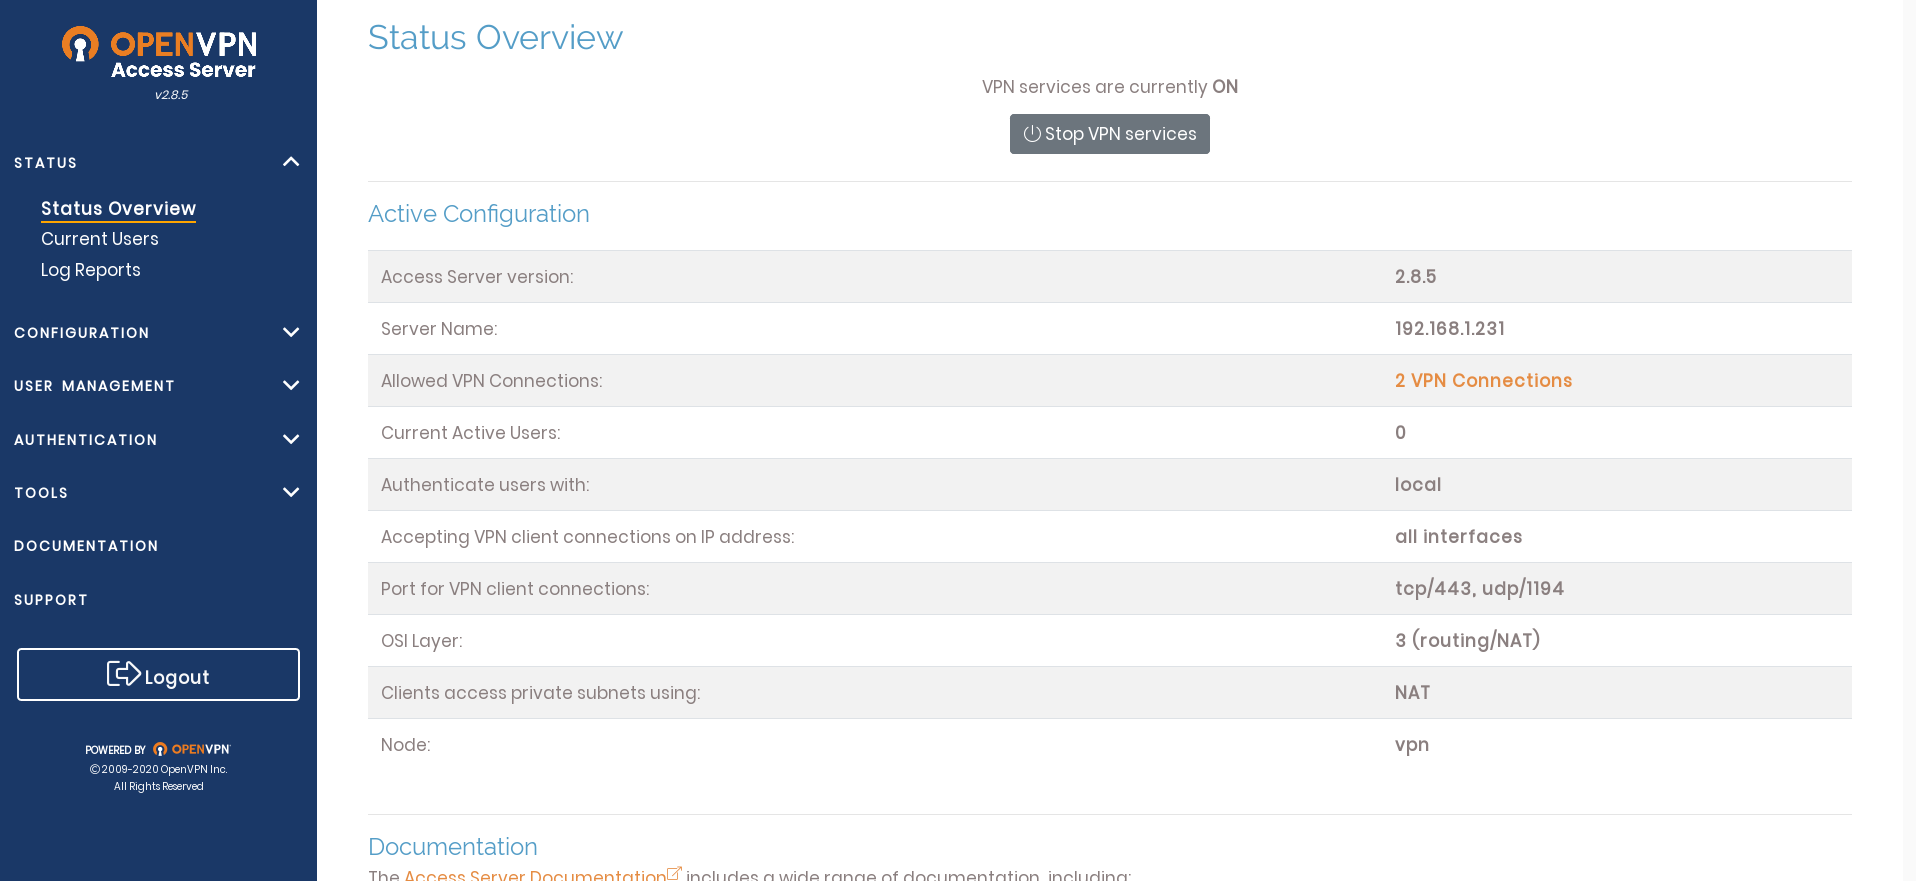
Task: Click 'VPN services are currently ON' text
Action: pyautogui.click(x=1110, y=87)
